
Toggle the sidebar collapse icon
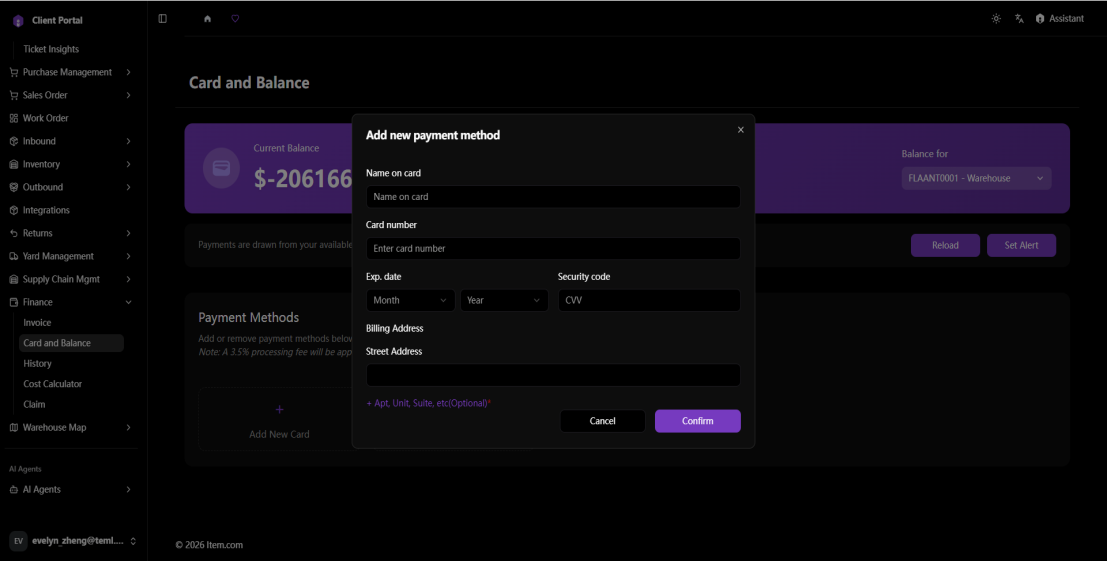[162, 18]
